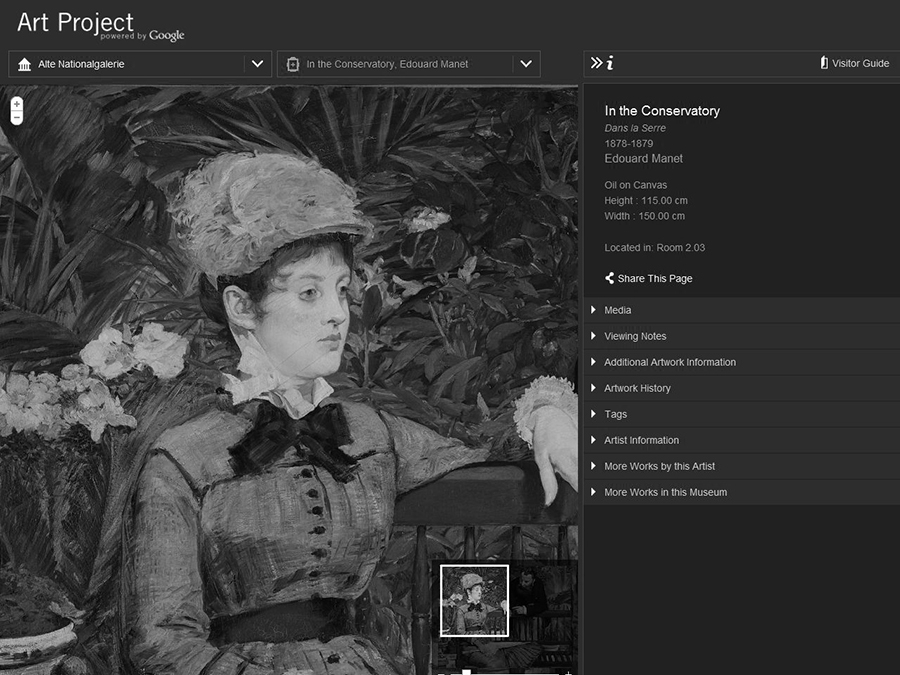Zoom out using the minus button
Image resolution: width=900 pixels, height=675 pixels.
(x=17, y=118)
